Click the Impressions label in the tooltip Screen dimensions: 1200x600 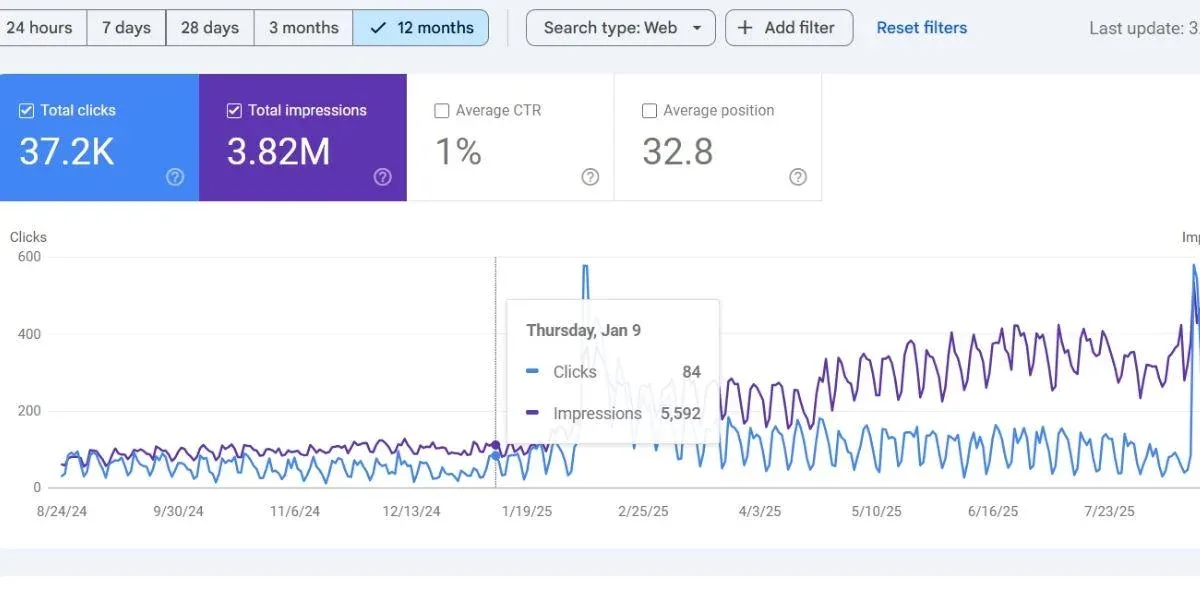point(597,413)
